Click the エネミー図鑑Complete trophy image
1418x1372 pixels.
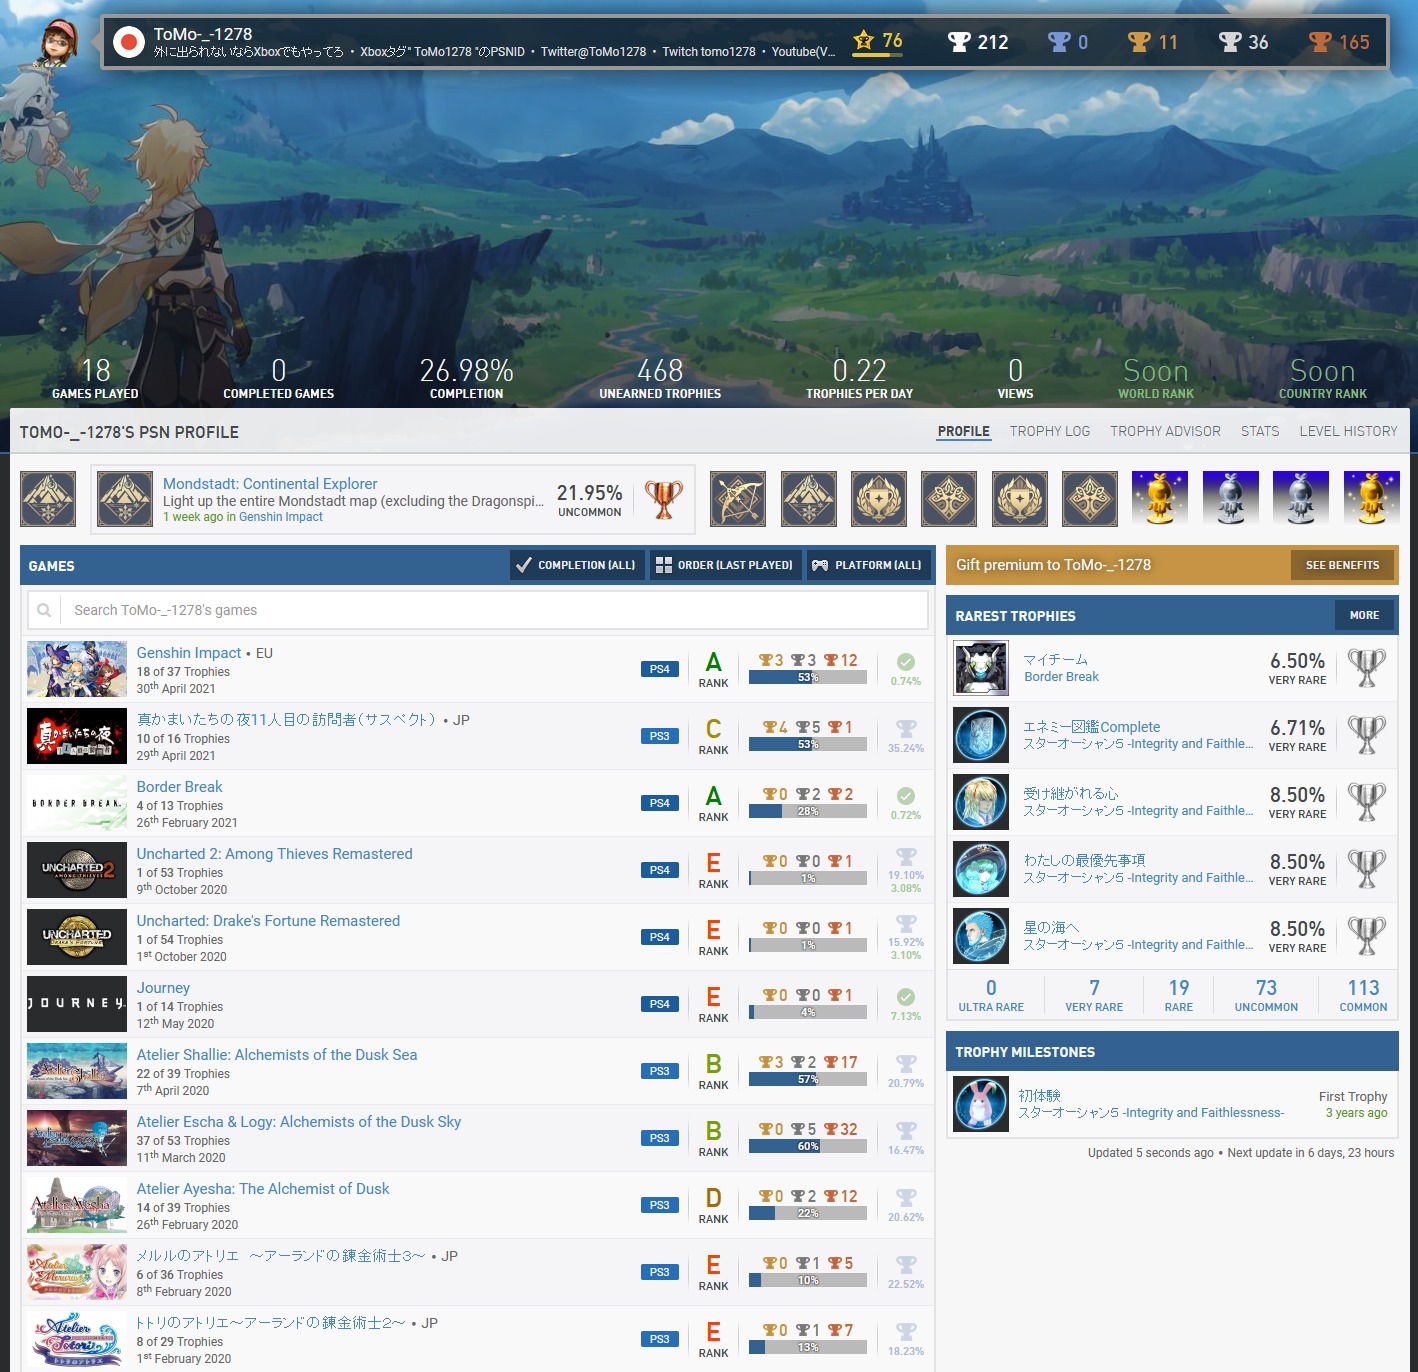click(981, 735)
